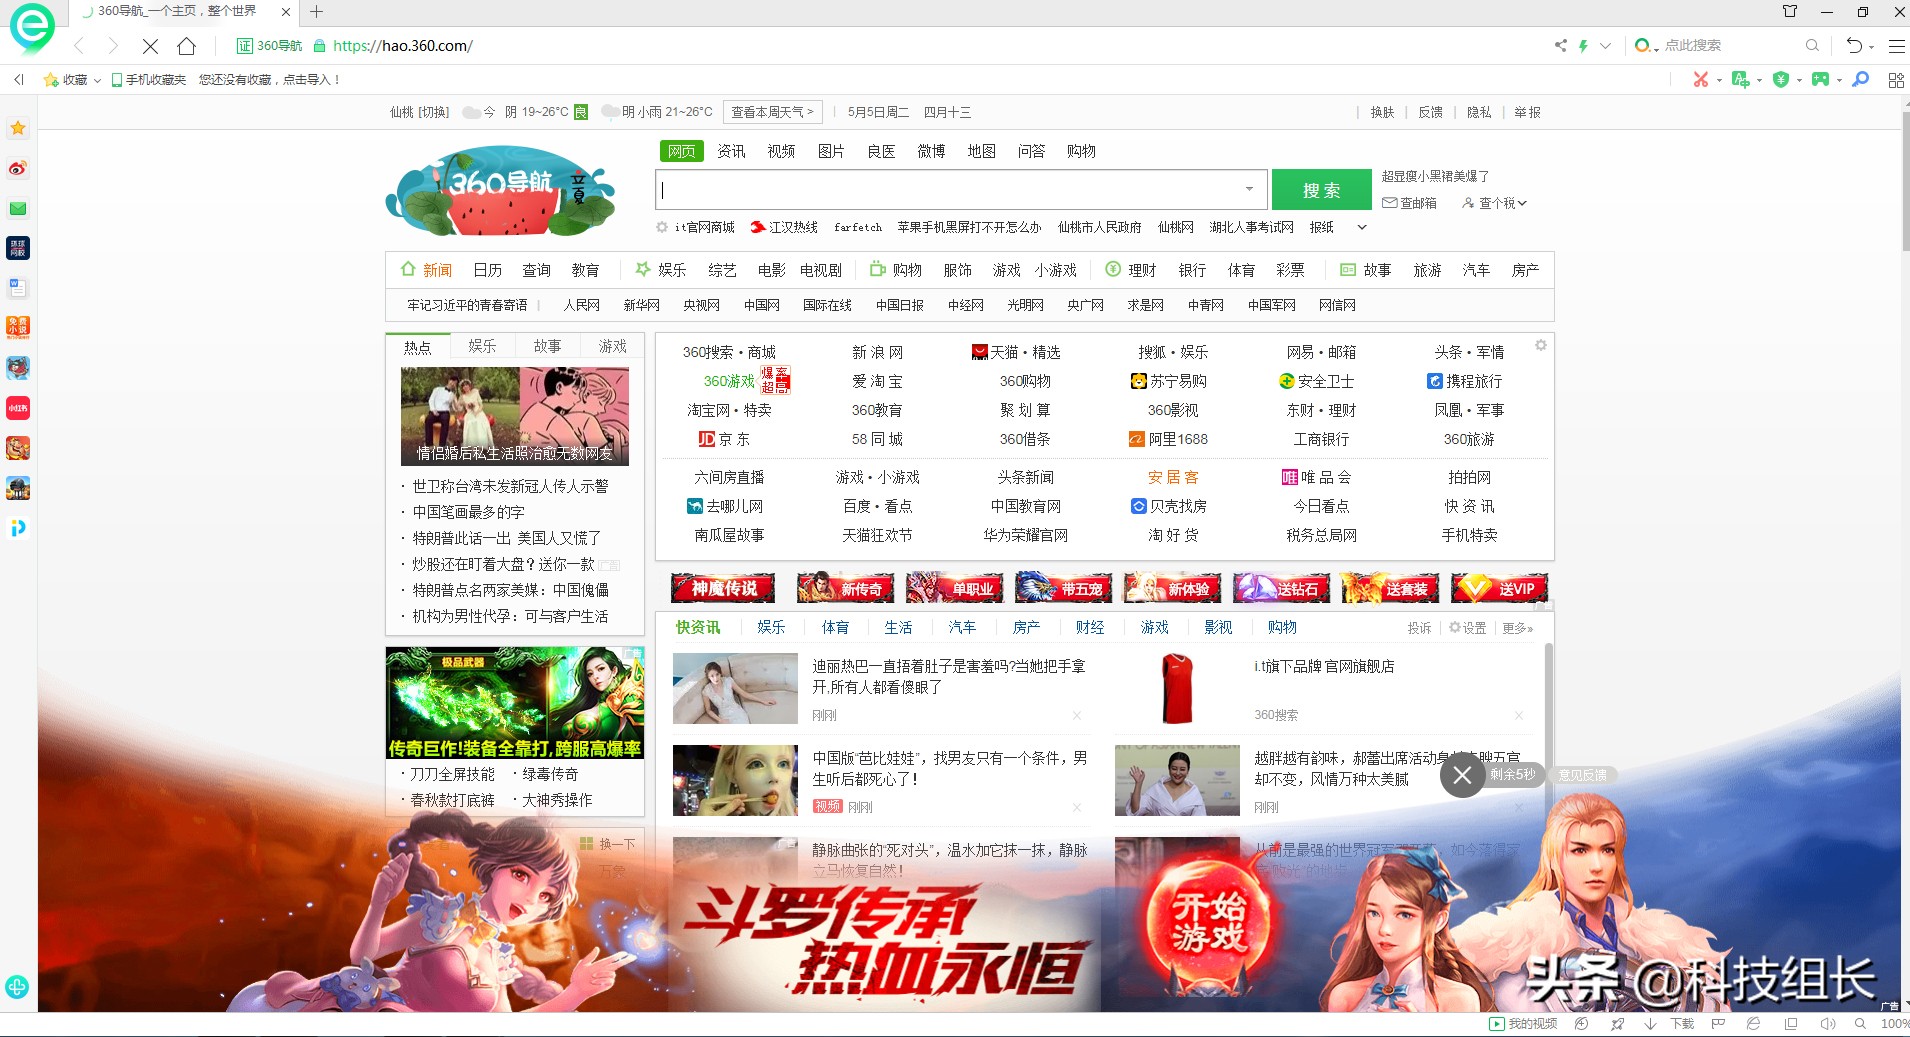Expand the hot links arrow next to 报纸
Viewport: 1910px width, 1037px height.
1361,227
